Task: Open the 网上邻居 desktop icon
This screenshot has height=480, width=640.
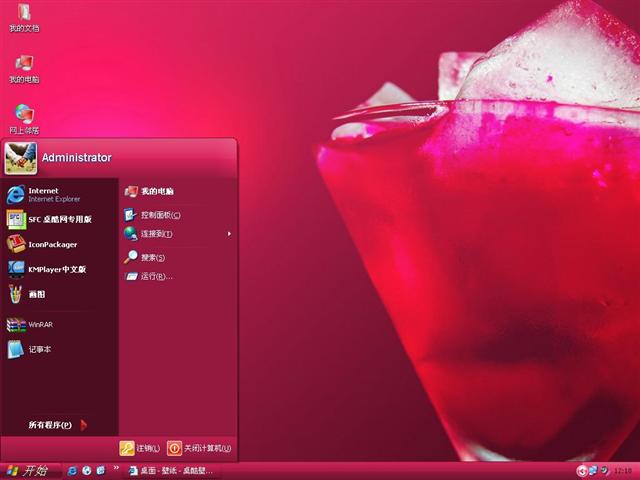Action: [24, 120]
